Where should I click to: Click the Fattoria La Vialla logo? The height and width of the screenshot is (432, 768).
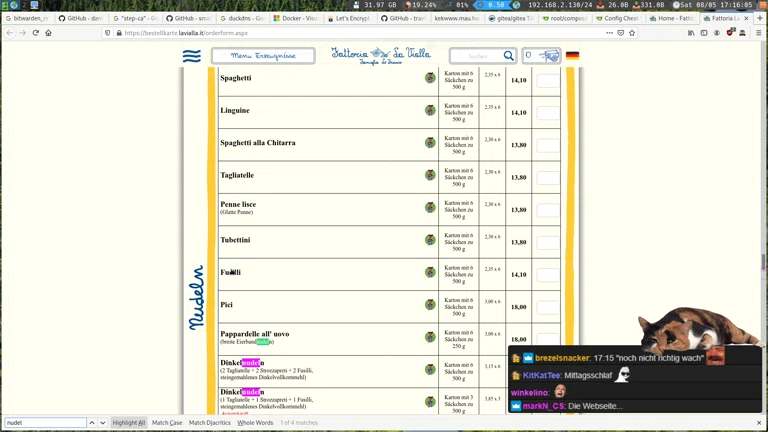pos(381,55)
